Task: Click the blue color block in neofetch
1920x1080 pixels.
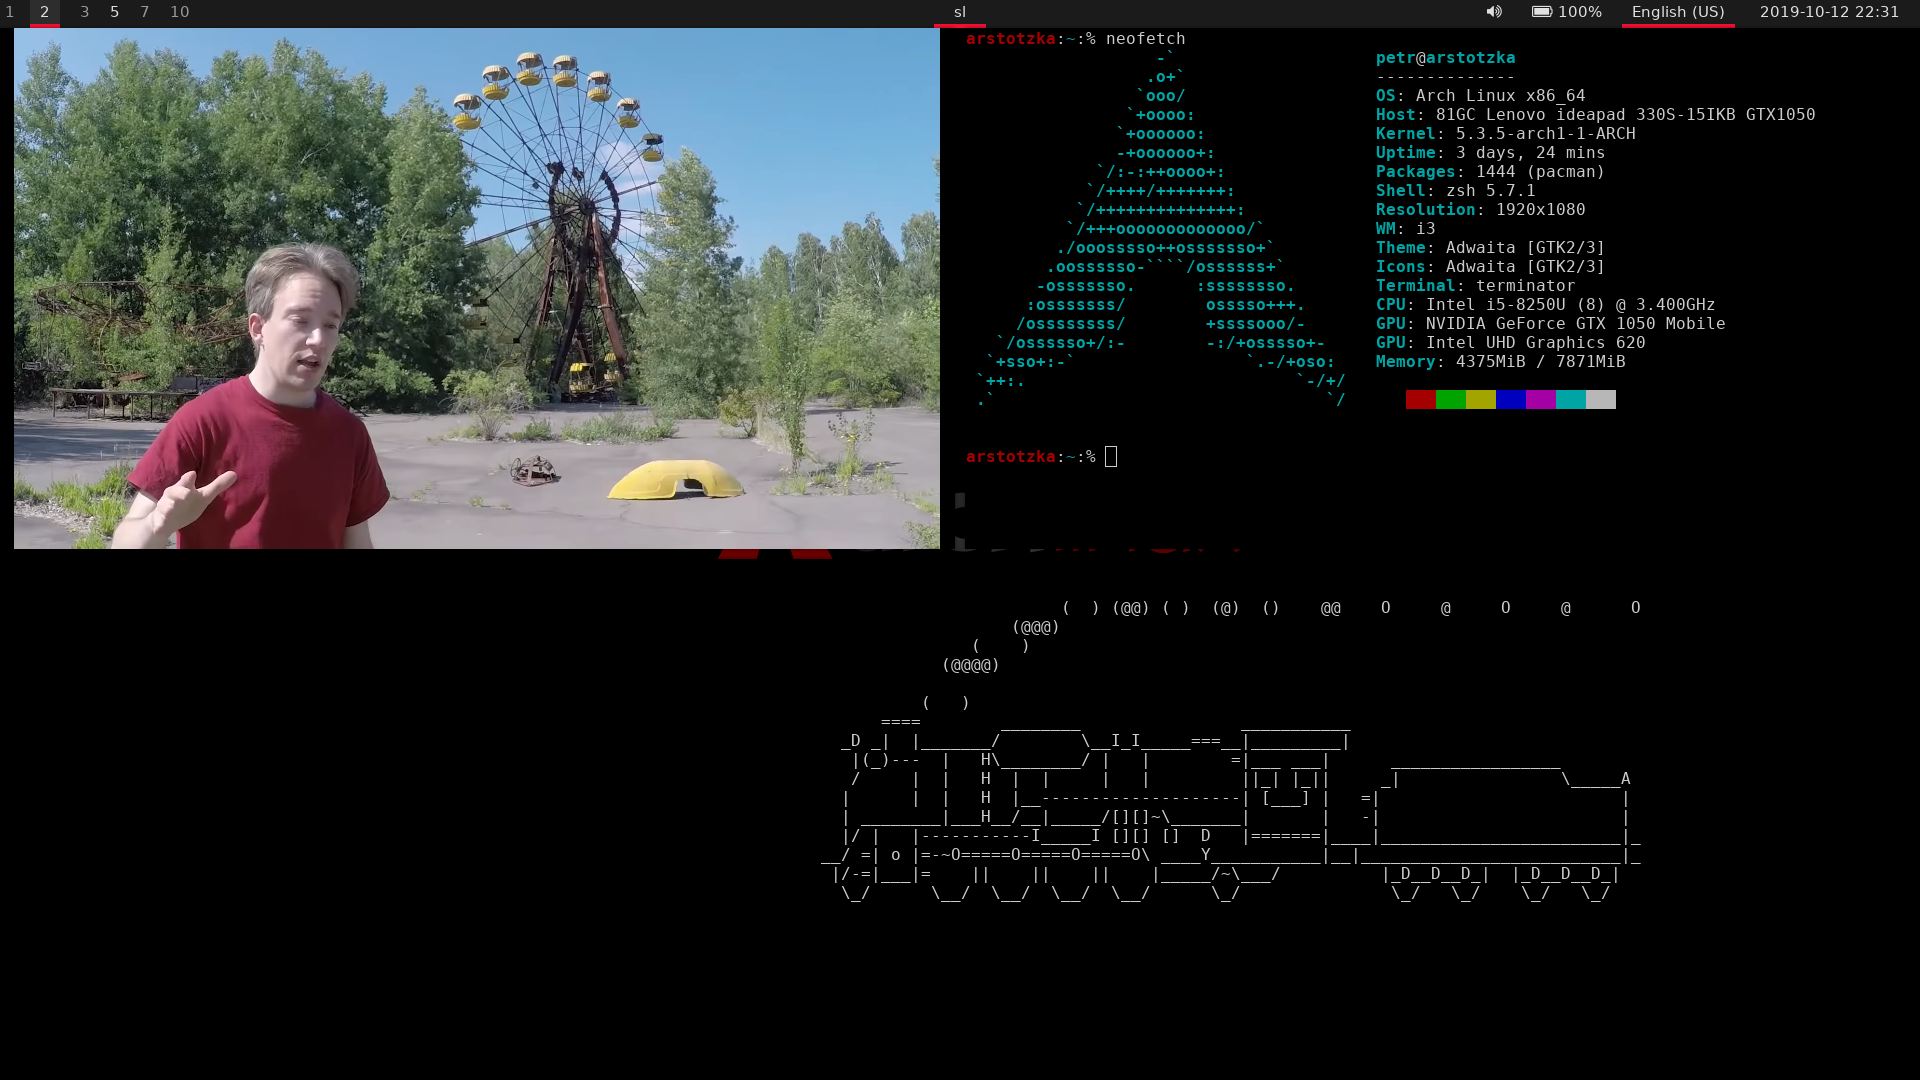Action: click(x=1510, y=400)
